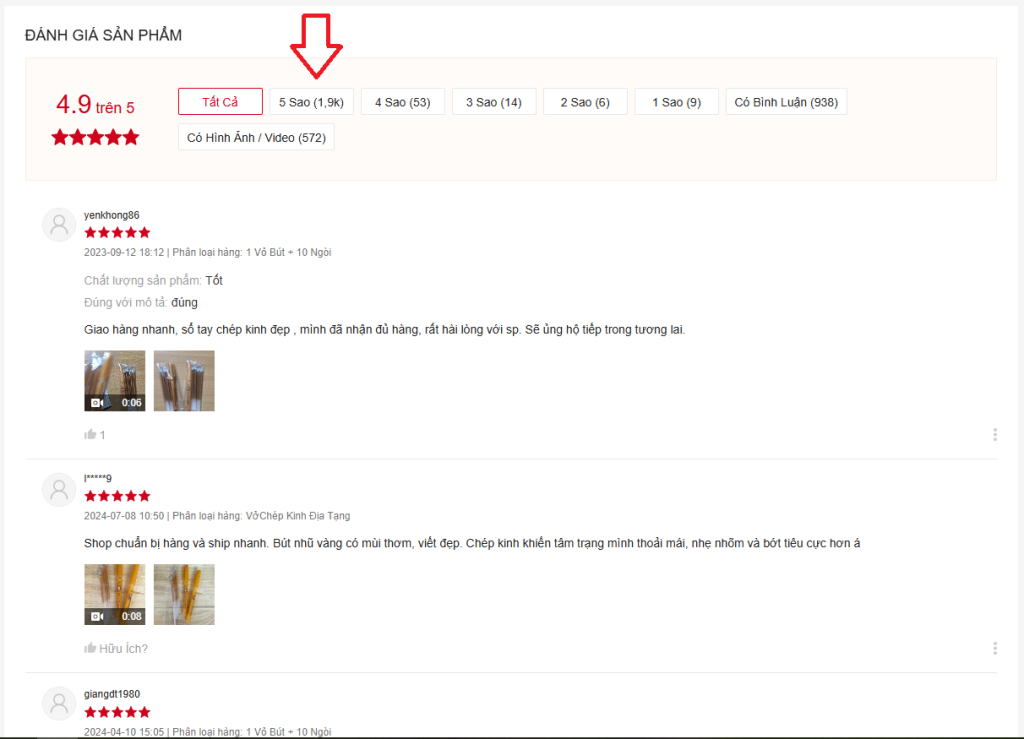Screen dimensions: 1024x739
Task: Open three-dot menu on yenkhong86's review
Action: point(994,435)
